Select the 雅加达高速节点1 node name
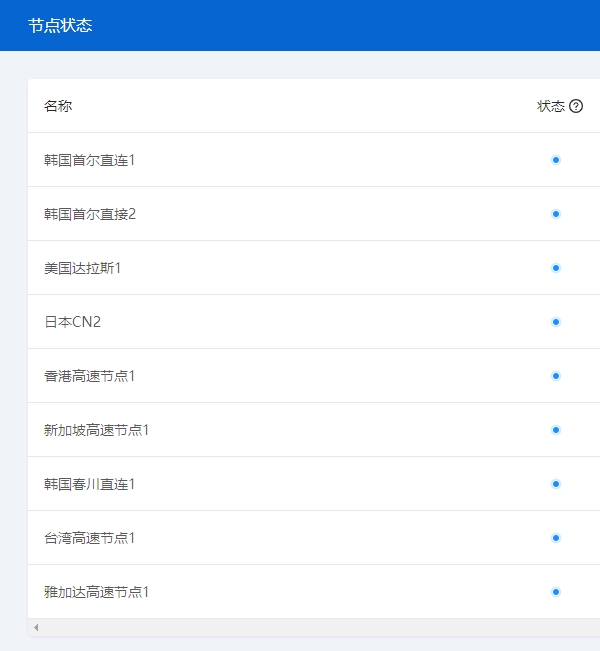Viewport: 600px width, 651px height. point(96,592)
